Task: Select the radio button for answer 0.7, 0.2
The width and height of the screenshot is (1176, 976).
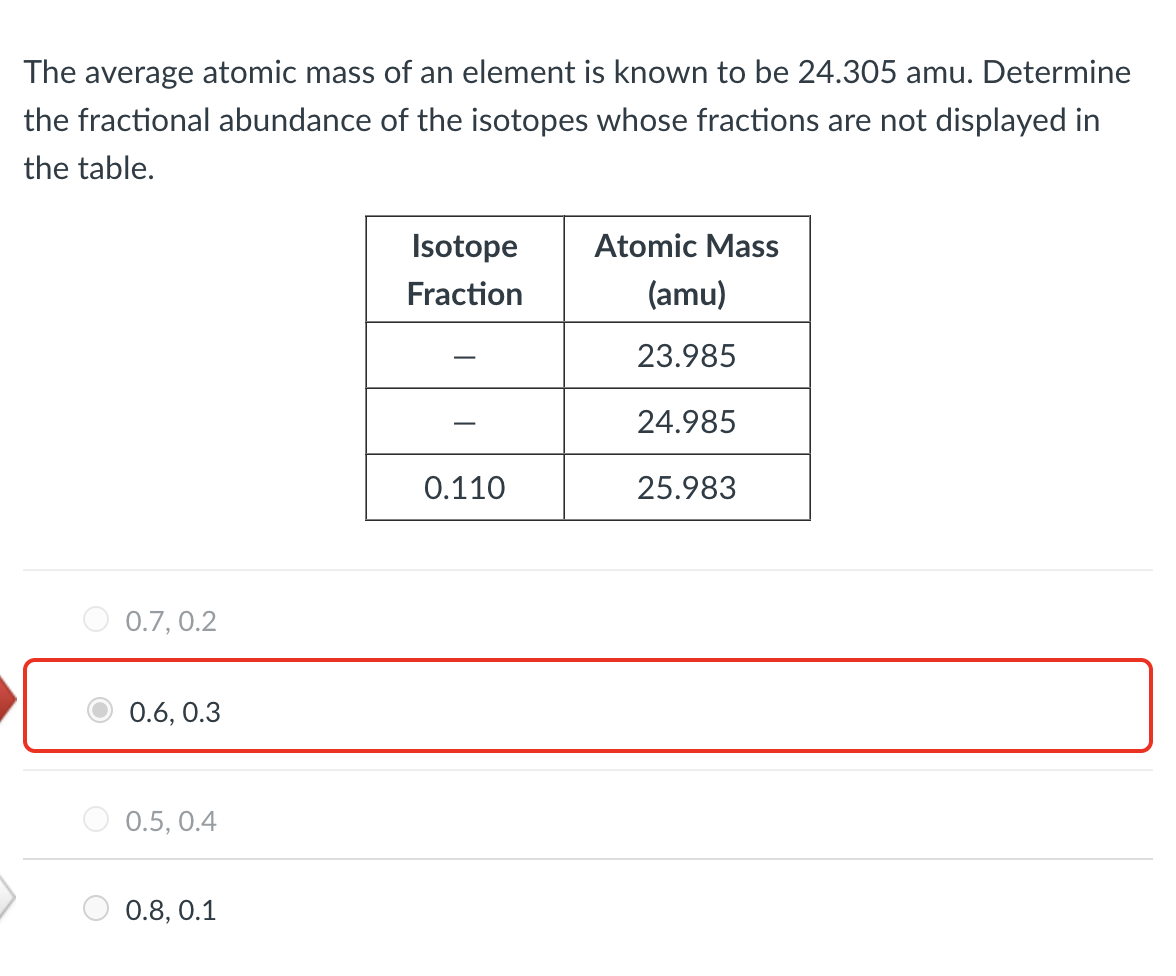Action: pos(95,619)
